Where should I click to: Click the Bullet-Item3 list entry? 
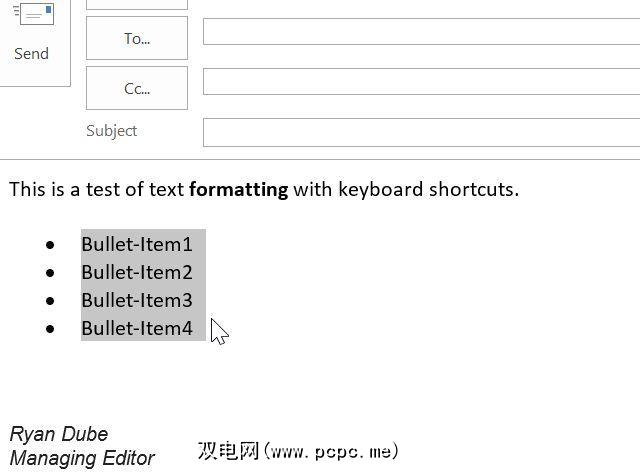136,300
